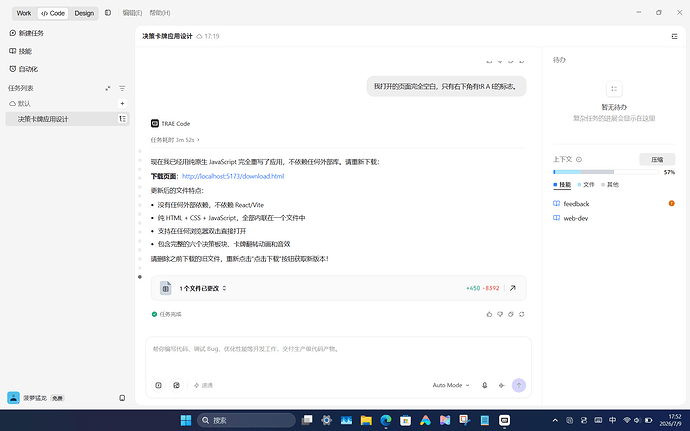This screenshot has width=690, height=431.
Task: Click the icon at sidebar bottom right
Action: pyautogui.click(x=122, y=398)
